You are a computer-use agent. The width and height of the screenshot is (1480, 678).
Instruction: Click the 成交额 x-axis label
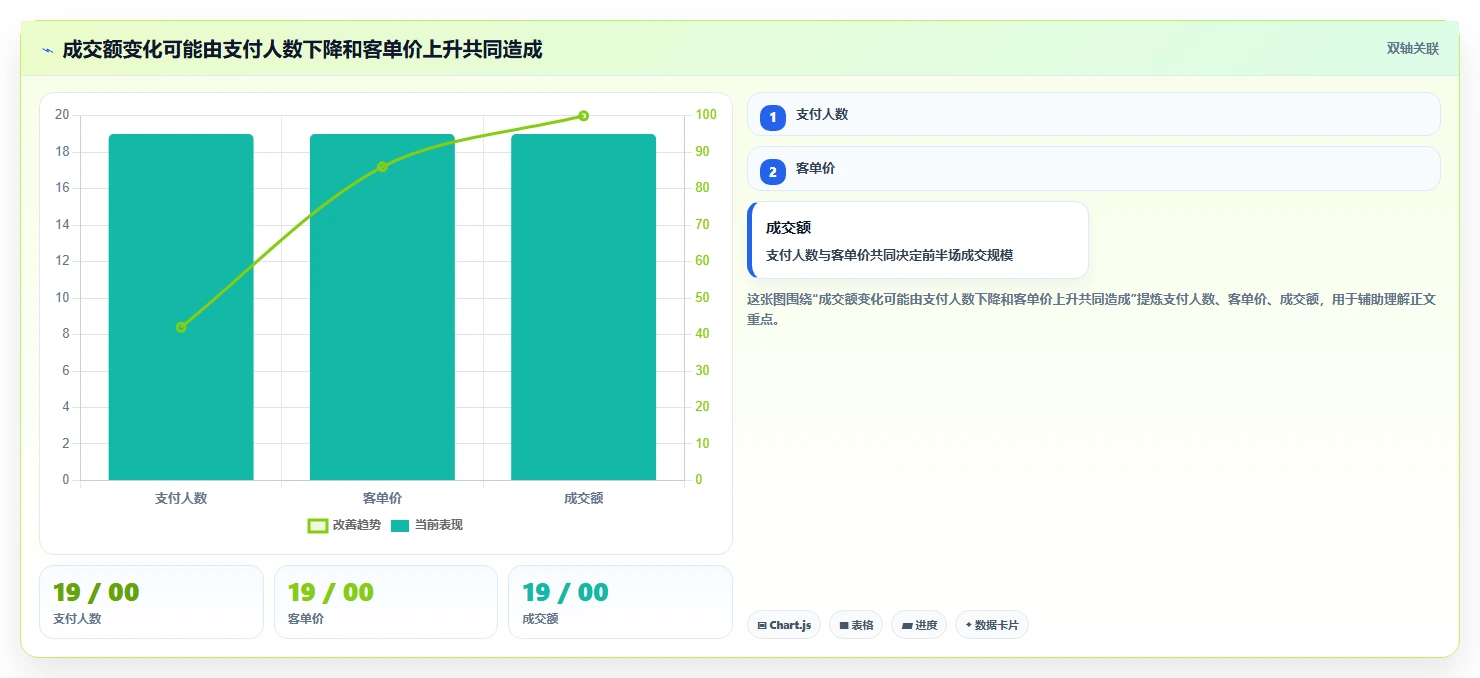tap(583, 498)
